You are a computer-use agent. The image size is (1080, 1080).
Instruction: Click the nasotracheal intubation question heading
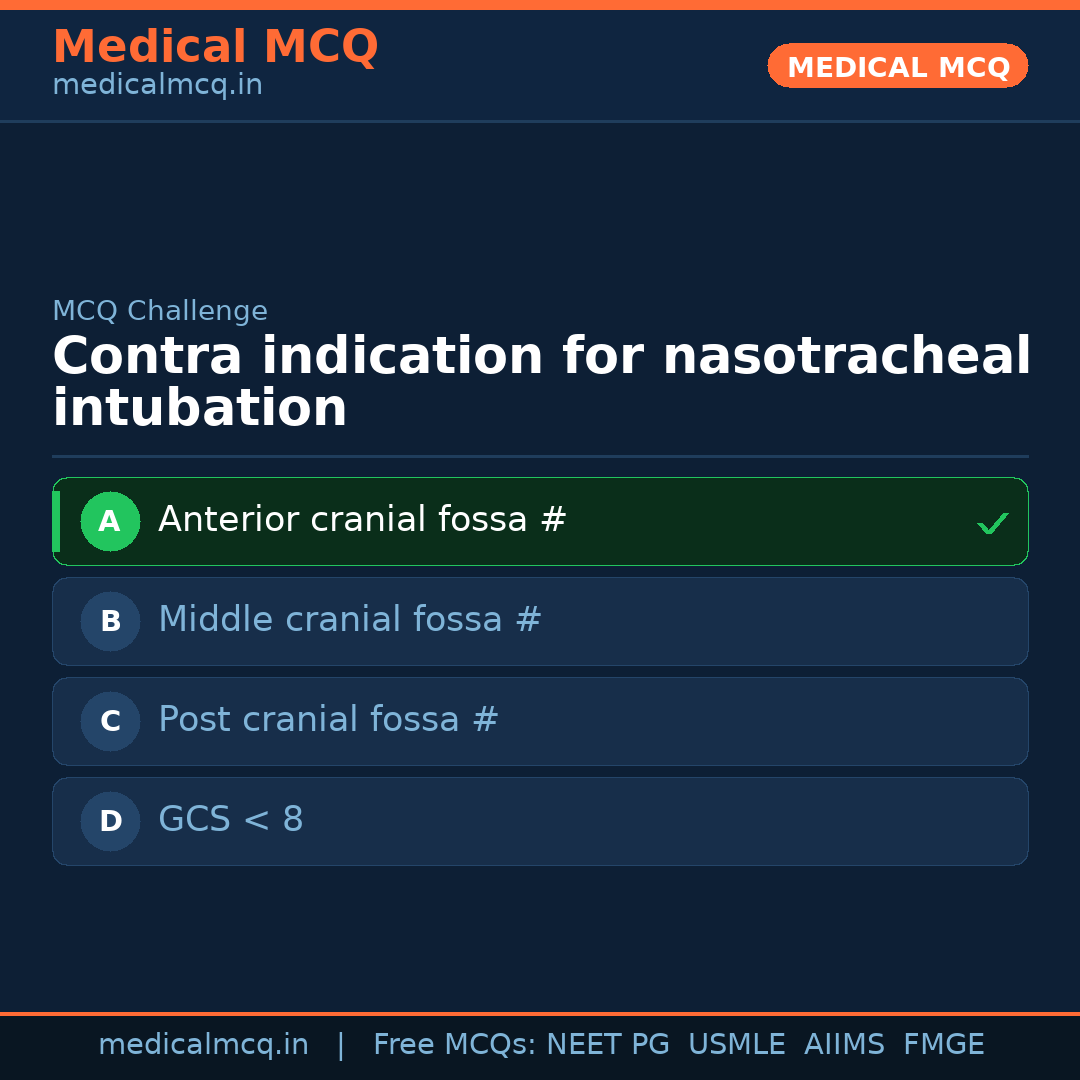540,382
